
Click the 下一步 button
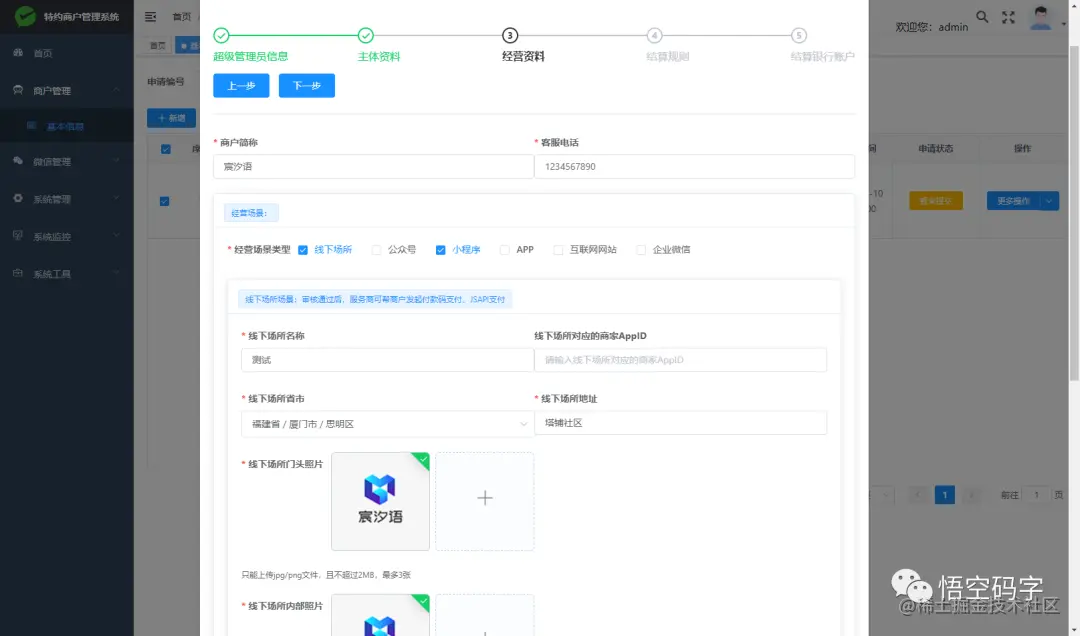pyautogui.click(x=307, y=85)
